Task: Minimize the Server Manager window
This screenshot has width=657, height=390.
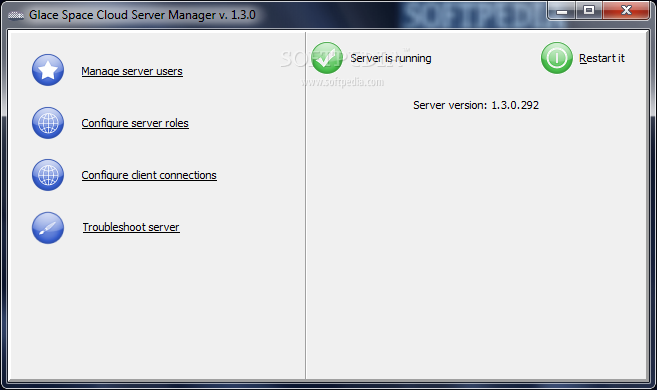Action: 562,10
